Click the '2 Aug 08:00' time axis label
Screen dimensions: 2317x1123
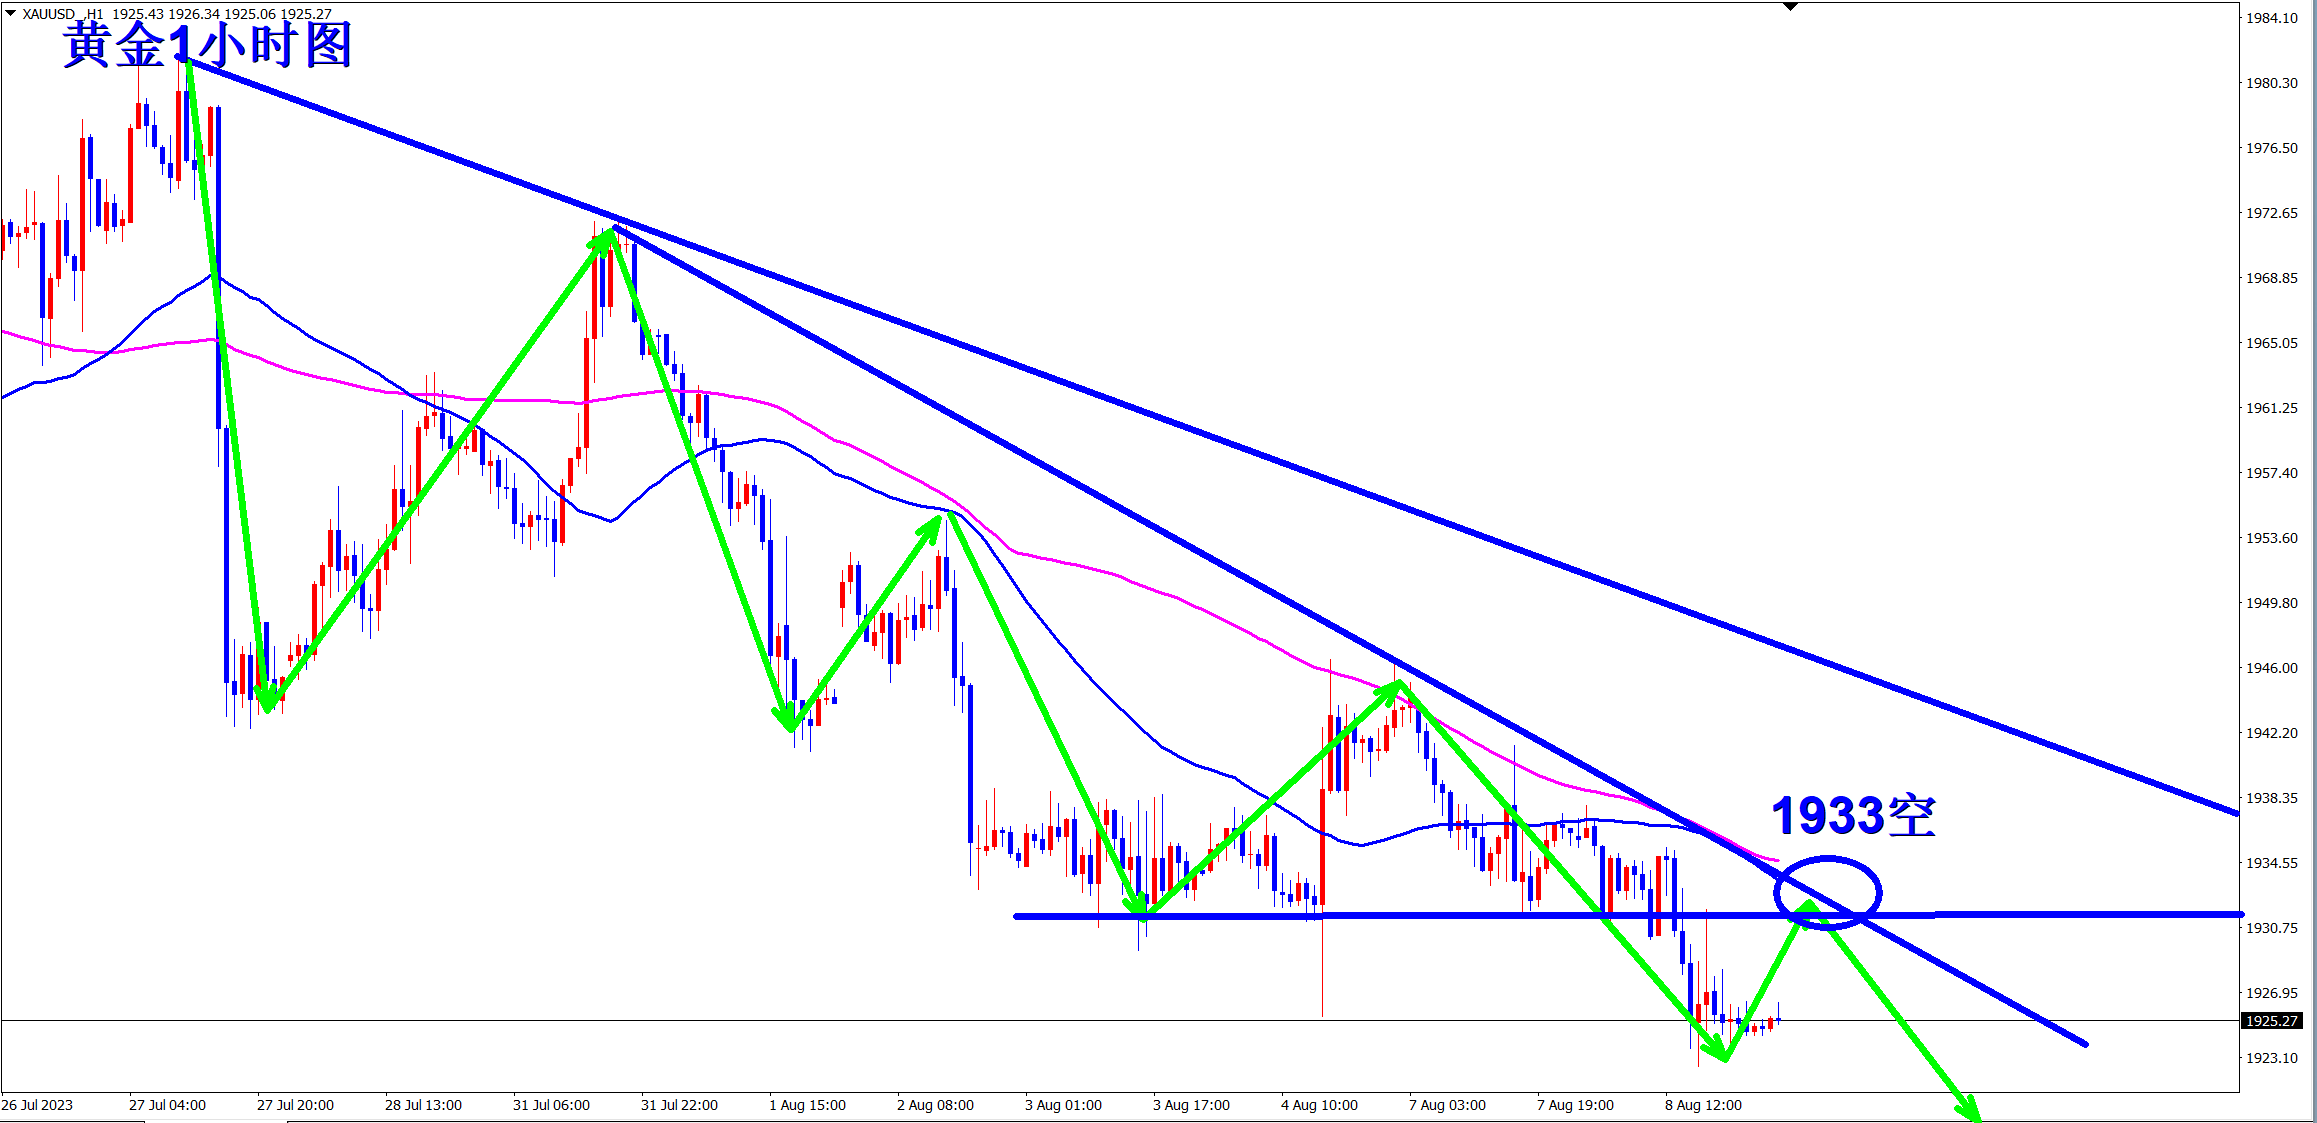pos(935,1105)
